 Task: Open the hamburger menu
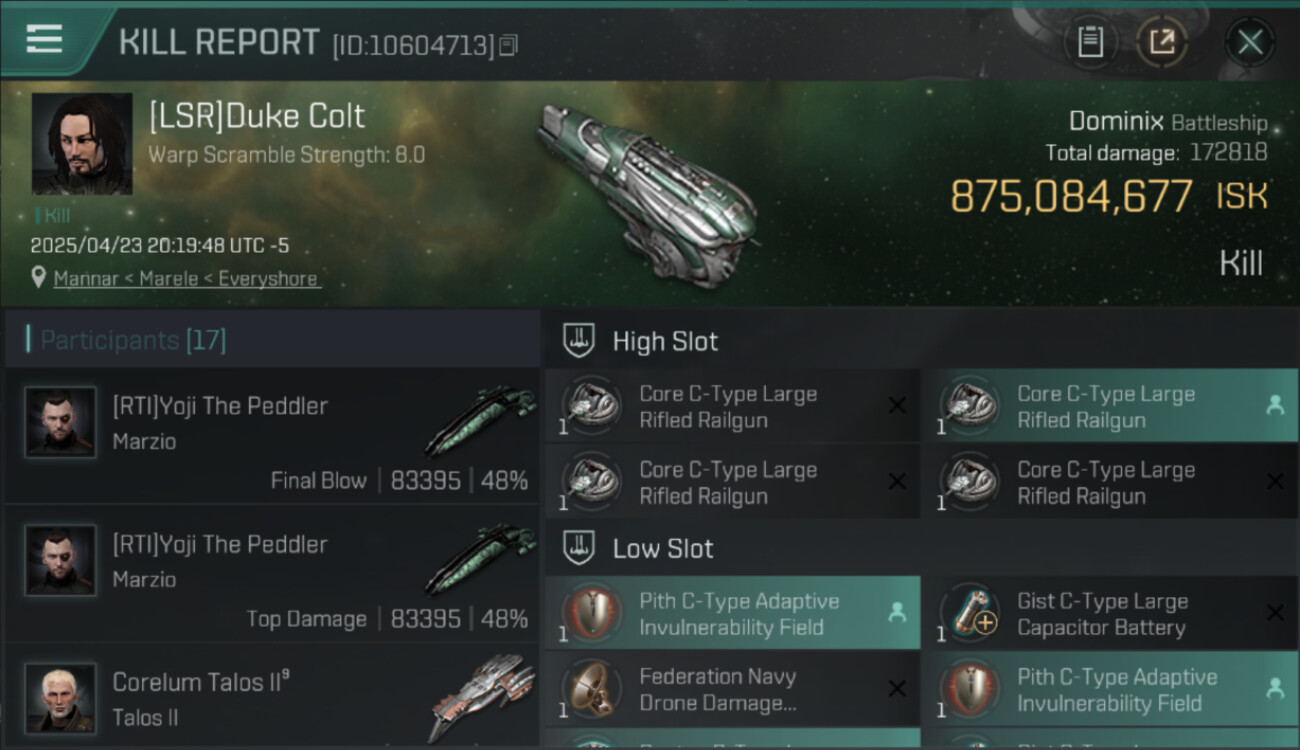pos(44,40)
